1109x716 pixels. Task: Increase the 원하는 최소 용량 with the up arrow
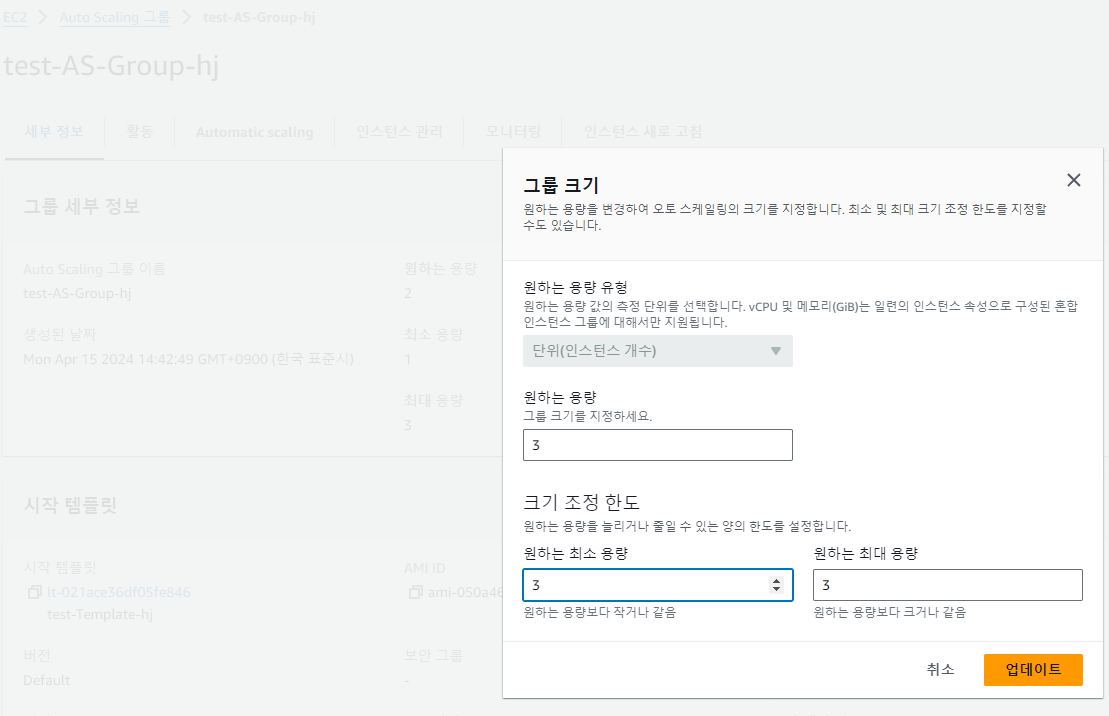coord(777,581)
